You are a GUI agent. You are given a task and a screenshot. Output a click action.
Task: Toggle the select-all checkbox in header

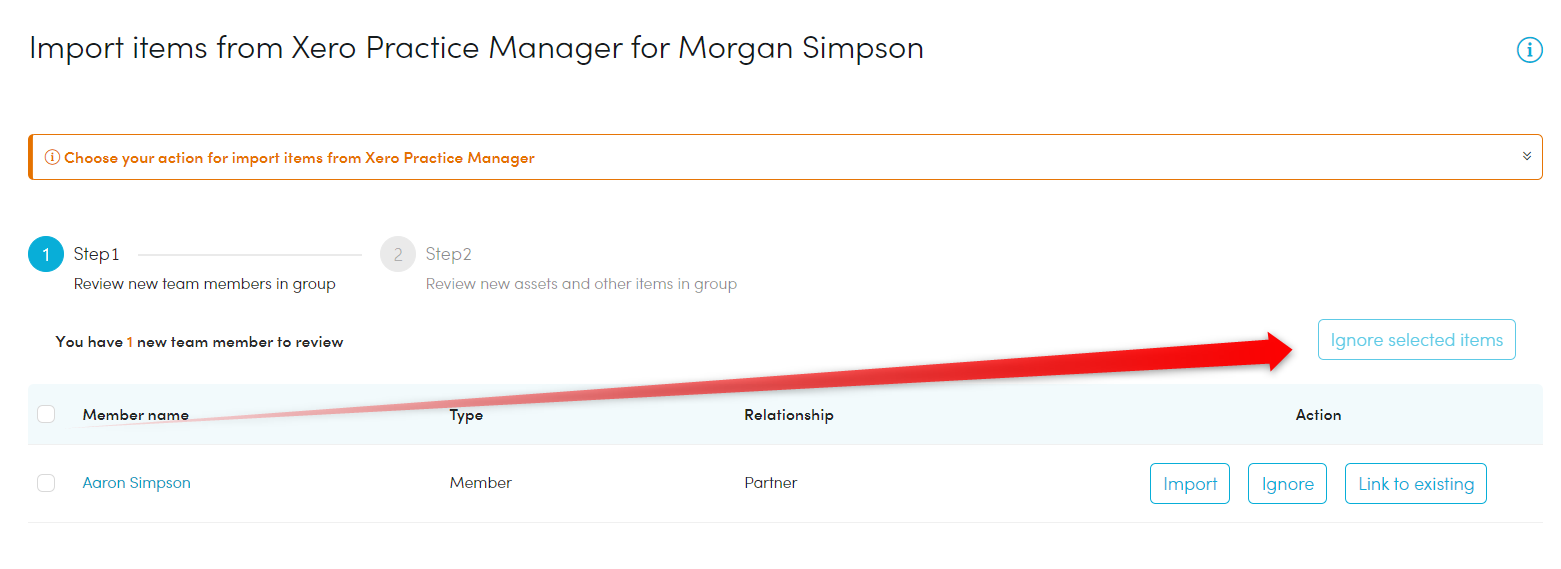pos(46,414)
